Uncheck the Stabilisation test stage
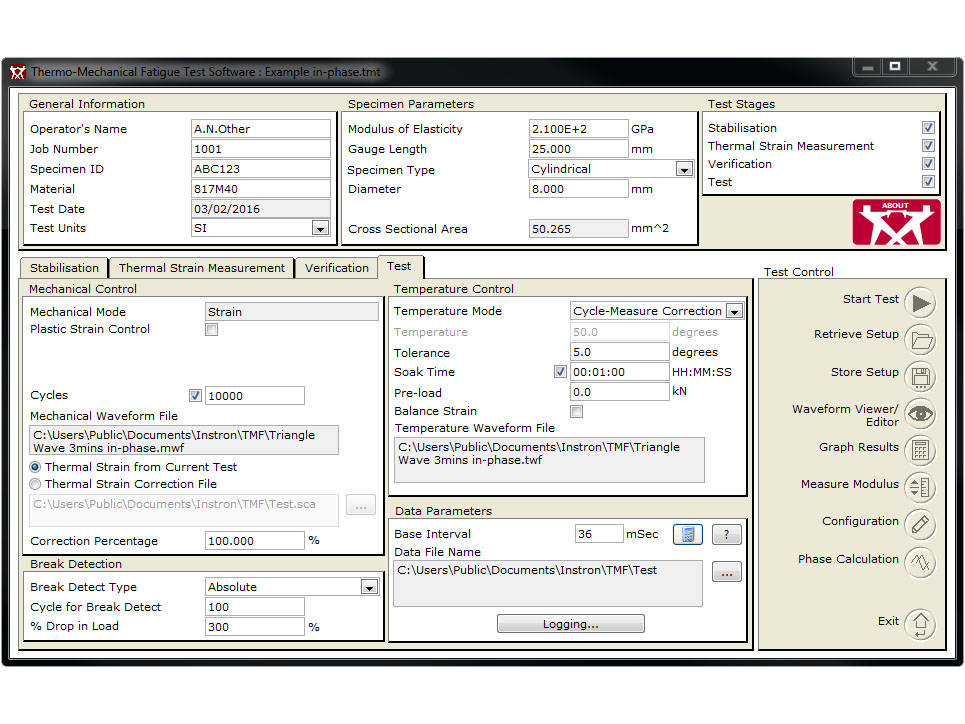965x724 pixels. point(928,128)
